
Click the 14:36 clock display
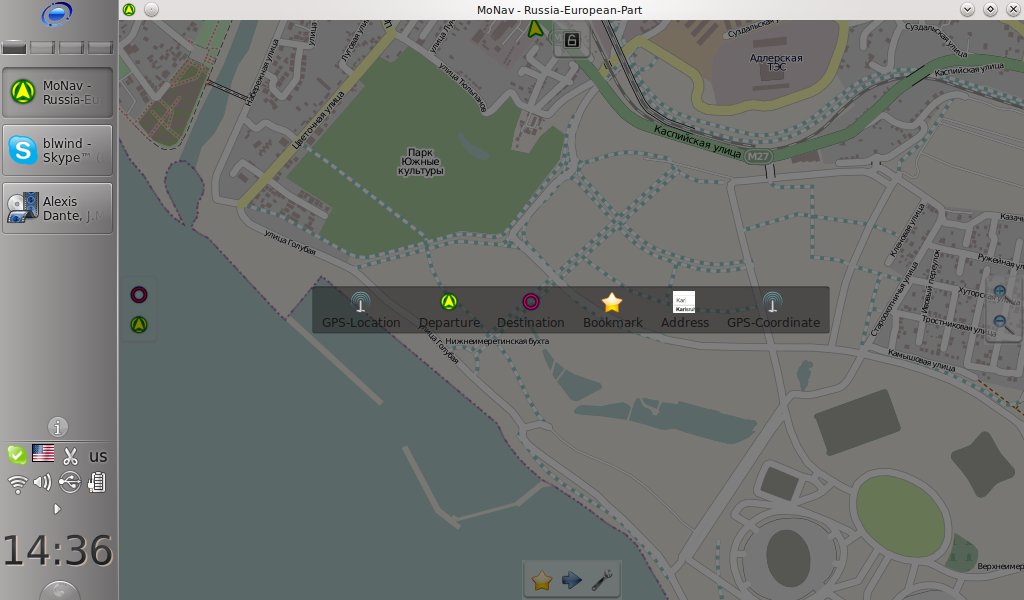(58, 550)
